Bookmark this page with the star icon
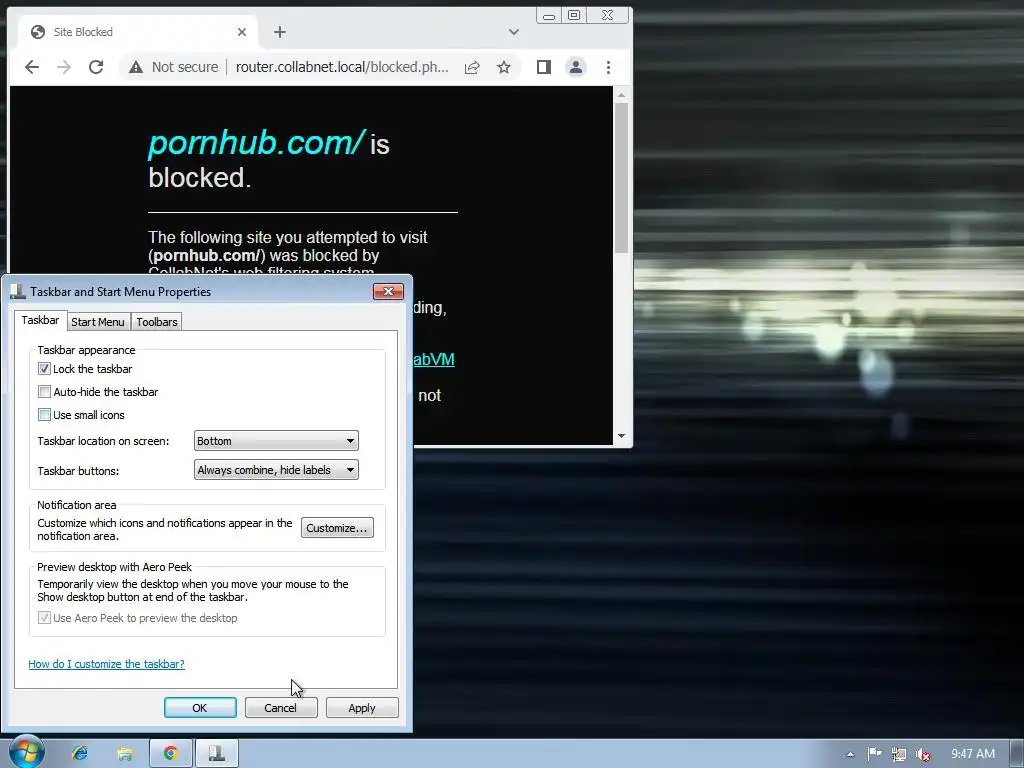1024x768 pixels. [x=504, y=67]
